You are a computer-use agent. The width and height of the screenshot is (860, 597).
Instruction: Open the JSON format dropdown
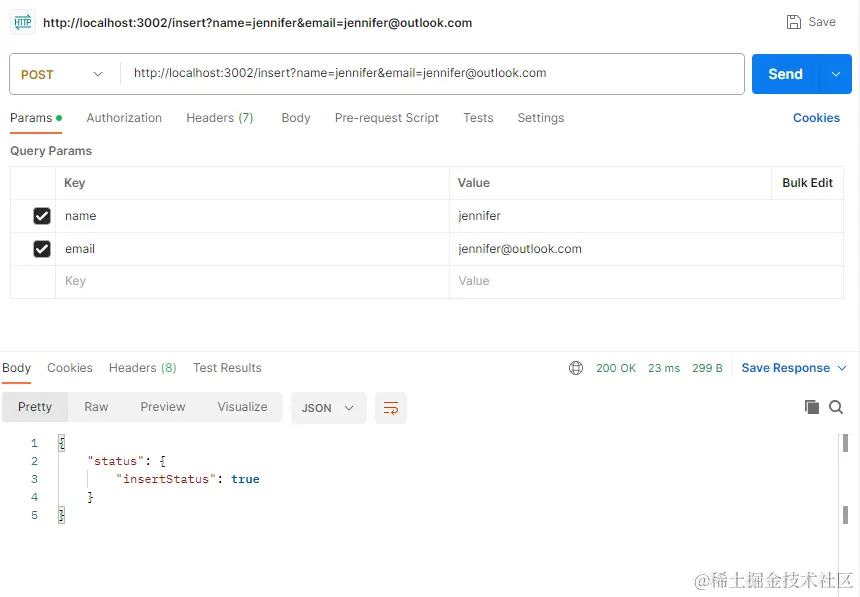[x=328, y=408]
